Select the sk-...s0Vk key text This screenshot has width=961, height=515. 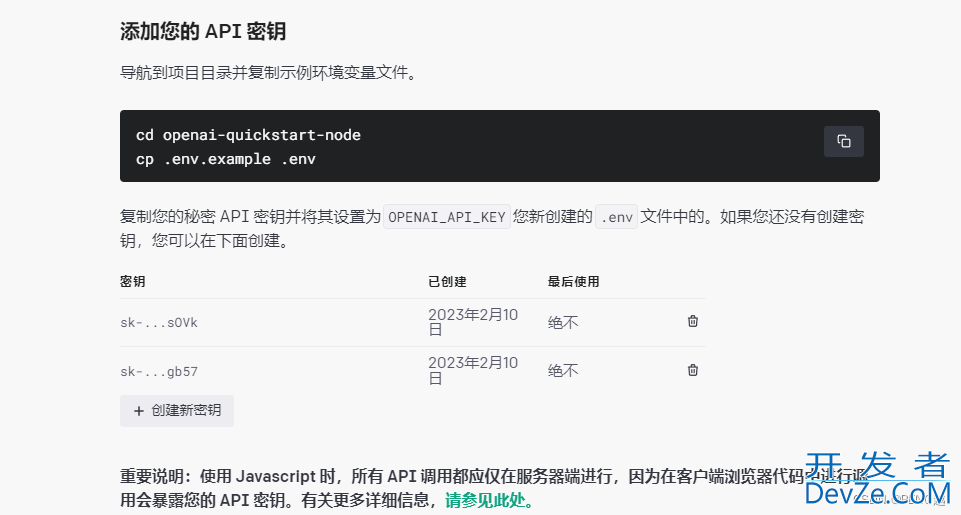(159, 322)
